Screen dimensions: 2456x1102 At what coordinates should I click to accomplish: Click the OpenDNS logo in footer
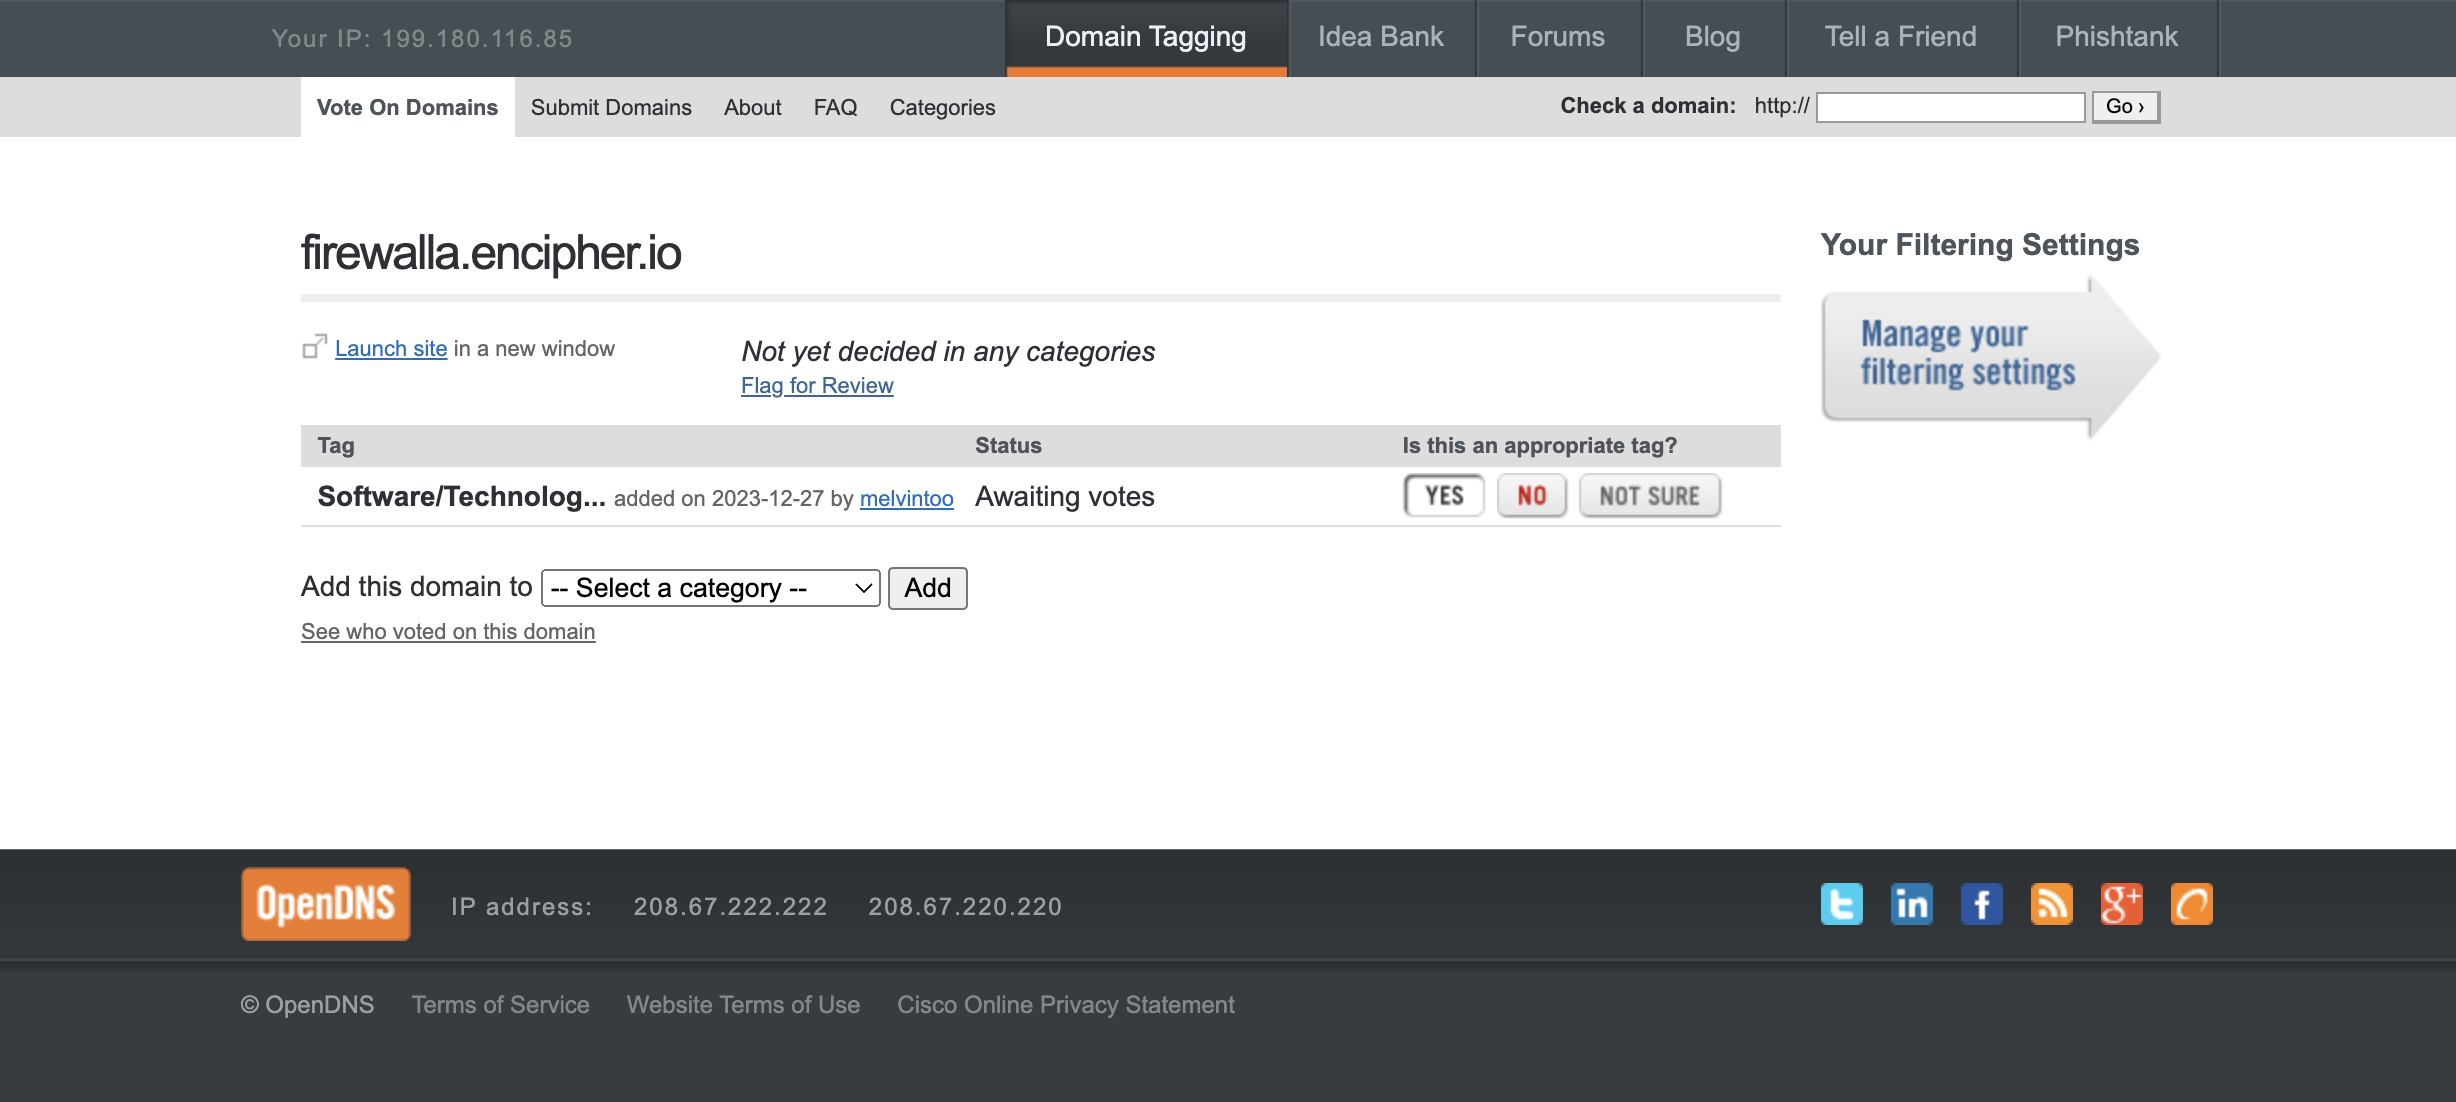click(326, 904)
